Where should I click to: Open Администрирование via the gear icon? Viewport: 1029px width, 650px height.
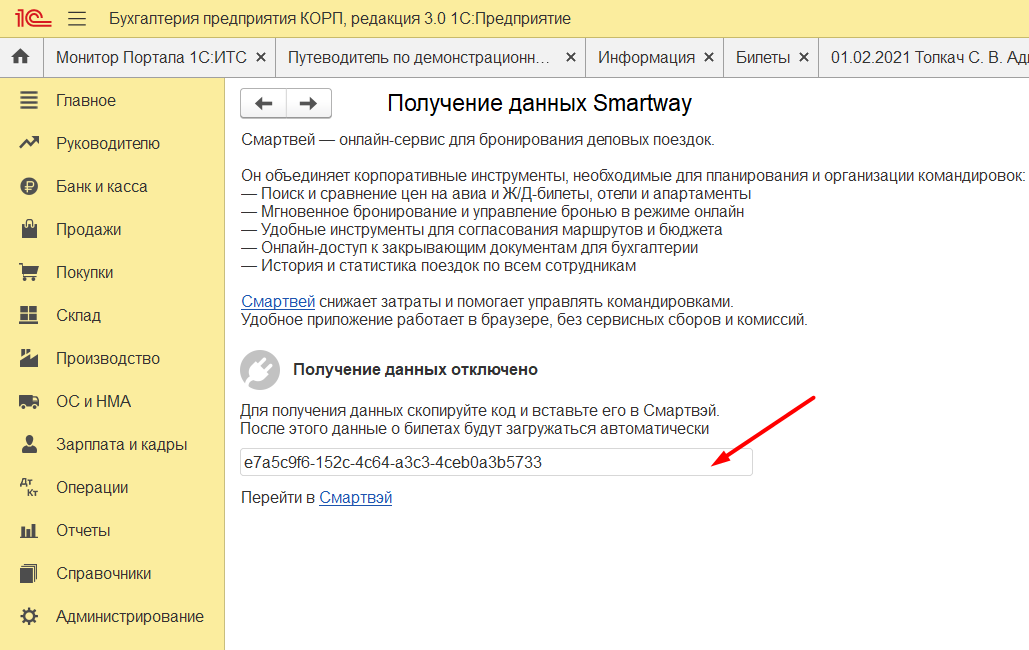(27, 615)
